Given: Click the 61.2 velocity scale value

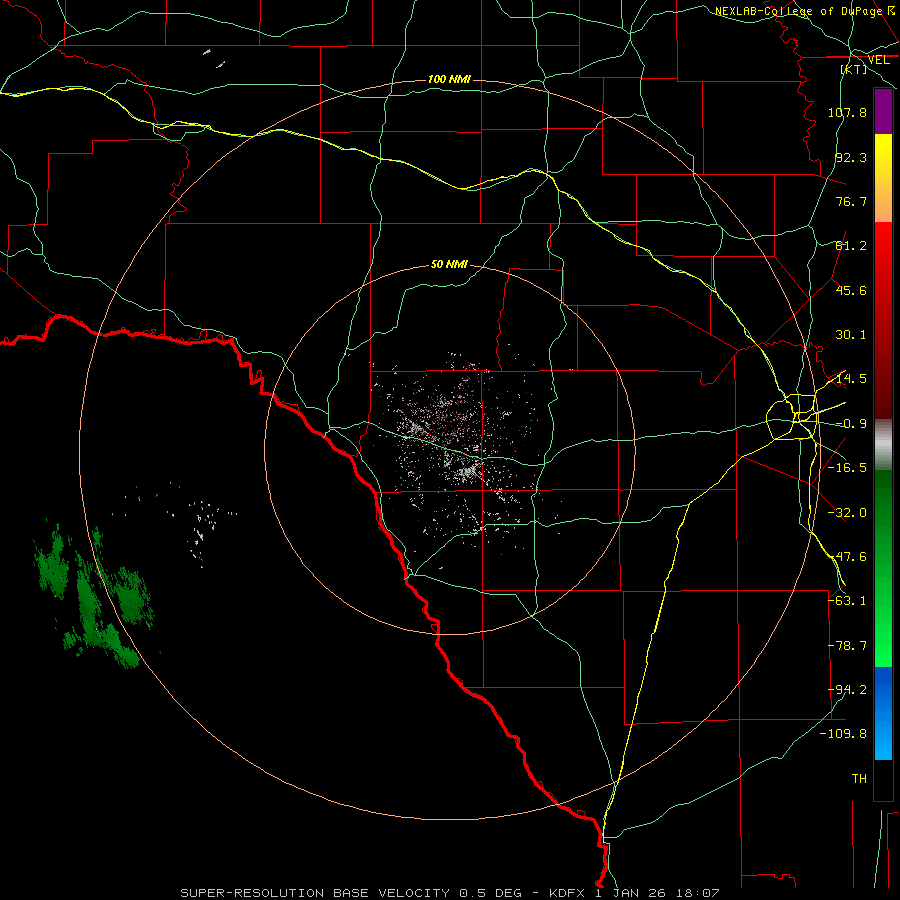Looking at the screenshot, I should pyautogui.click(x=851, y=246).
